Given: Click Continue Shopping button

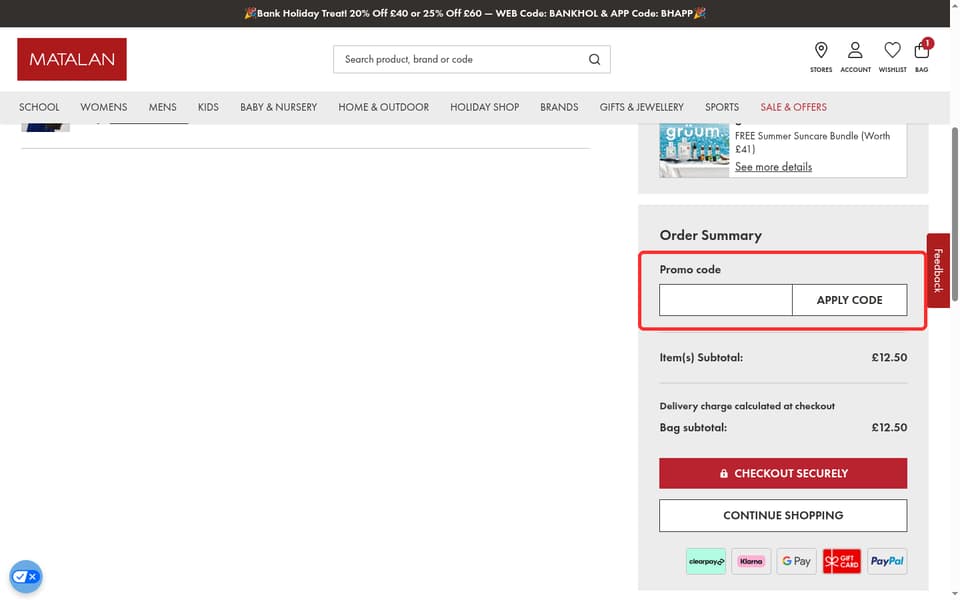Looking at the screenshot, I should click(783, 516).
